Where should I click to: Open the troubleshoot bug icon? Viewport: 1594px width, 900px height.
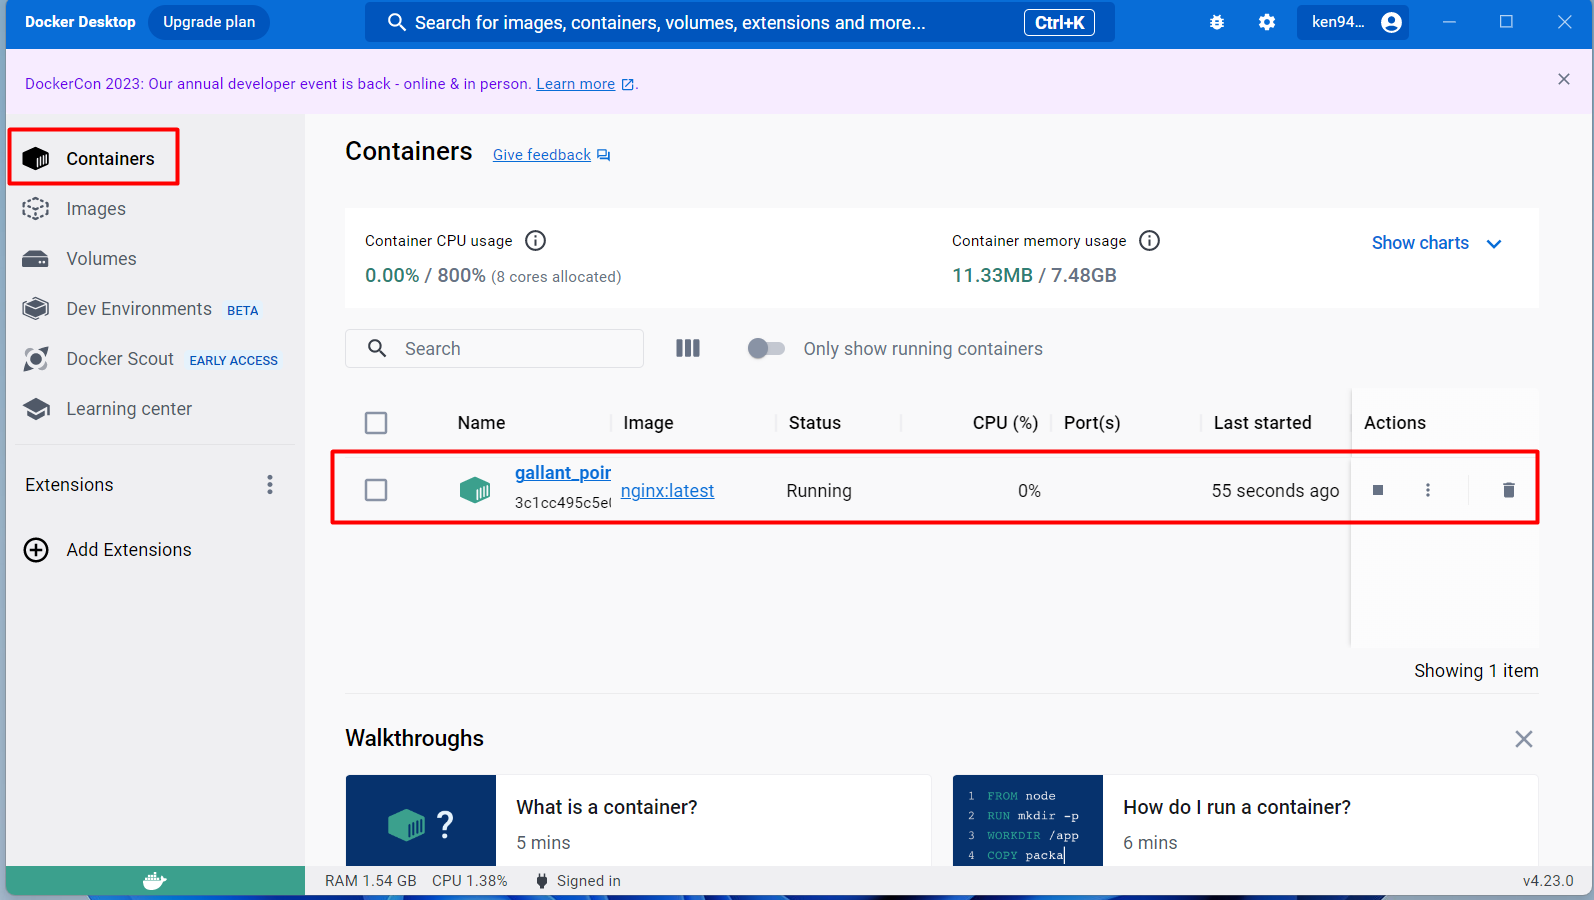click(1217, 22)
